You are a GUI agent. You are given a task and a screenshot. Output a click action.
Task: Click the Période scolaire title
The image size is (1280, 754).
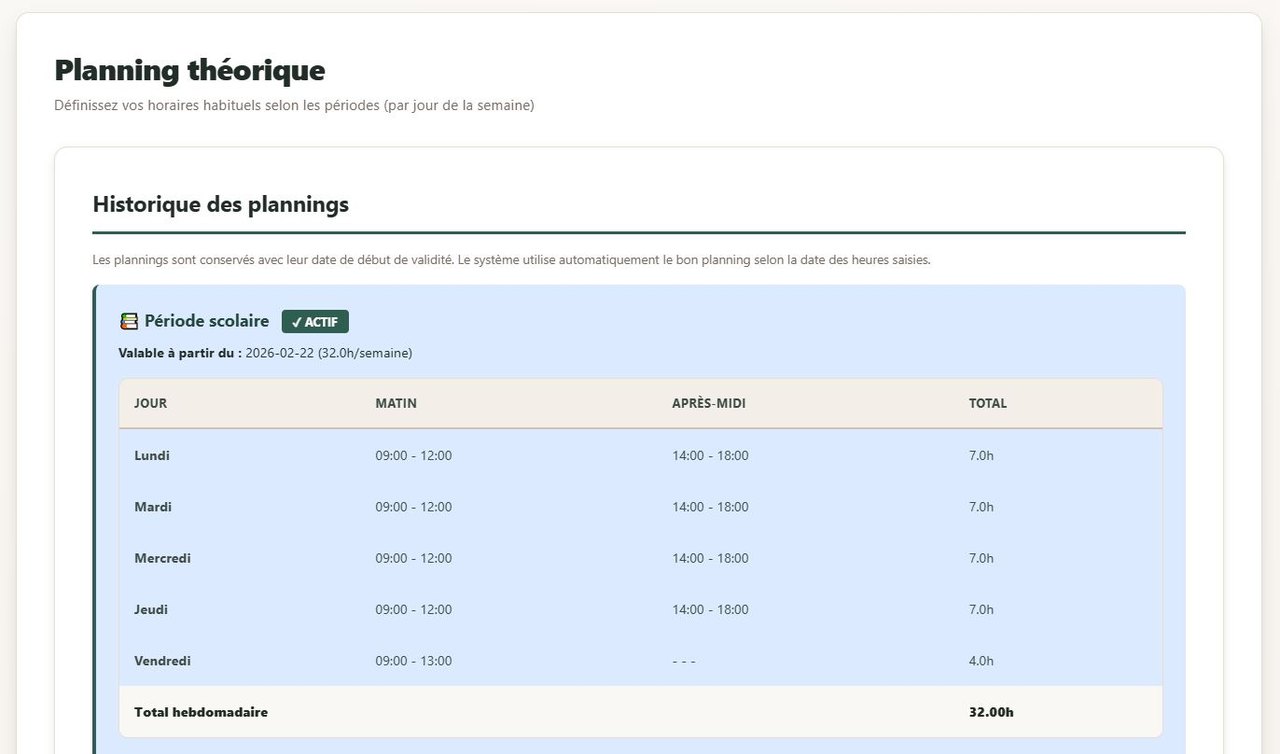pyautogui.click(x=206, y=321)
